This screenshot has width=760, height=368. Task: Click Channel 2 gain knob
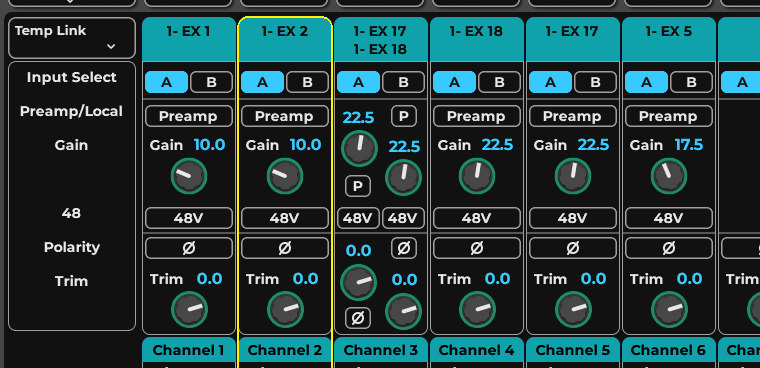point(285,176)
